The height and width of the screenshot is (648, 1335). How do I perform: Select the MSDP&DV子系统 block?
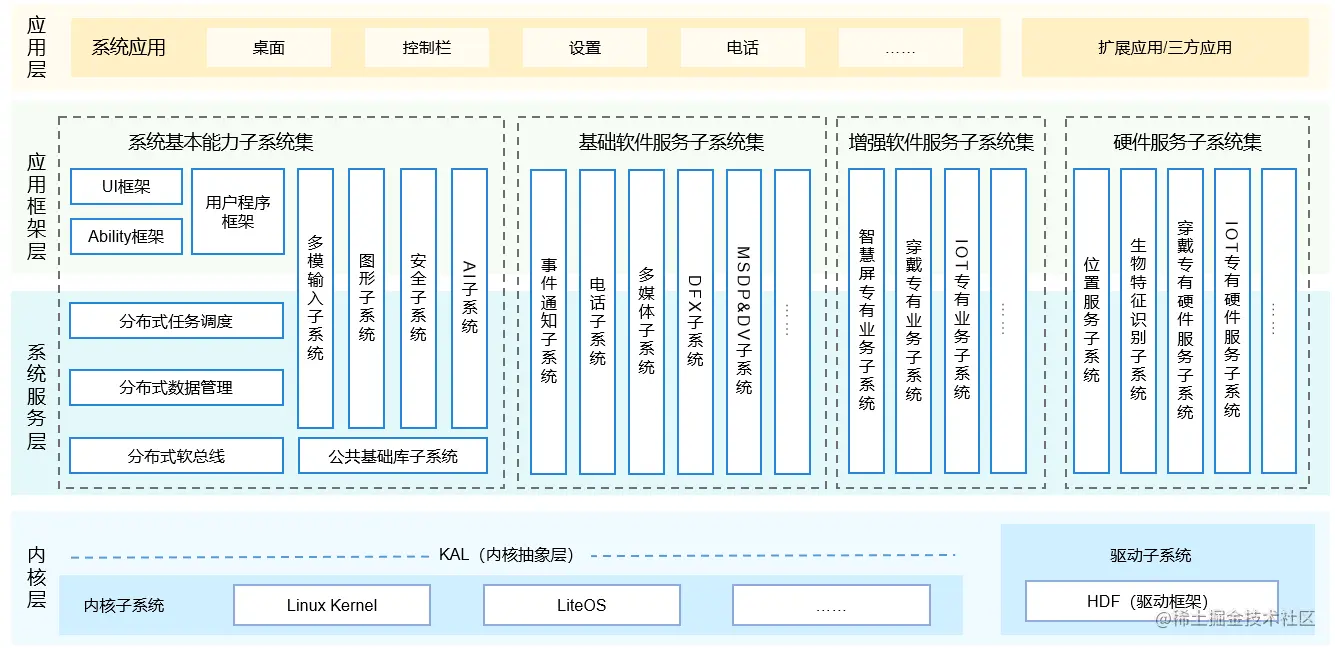click(743, 320)
